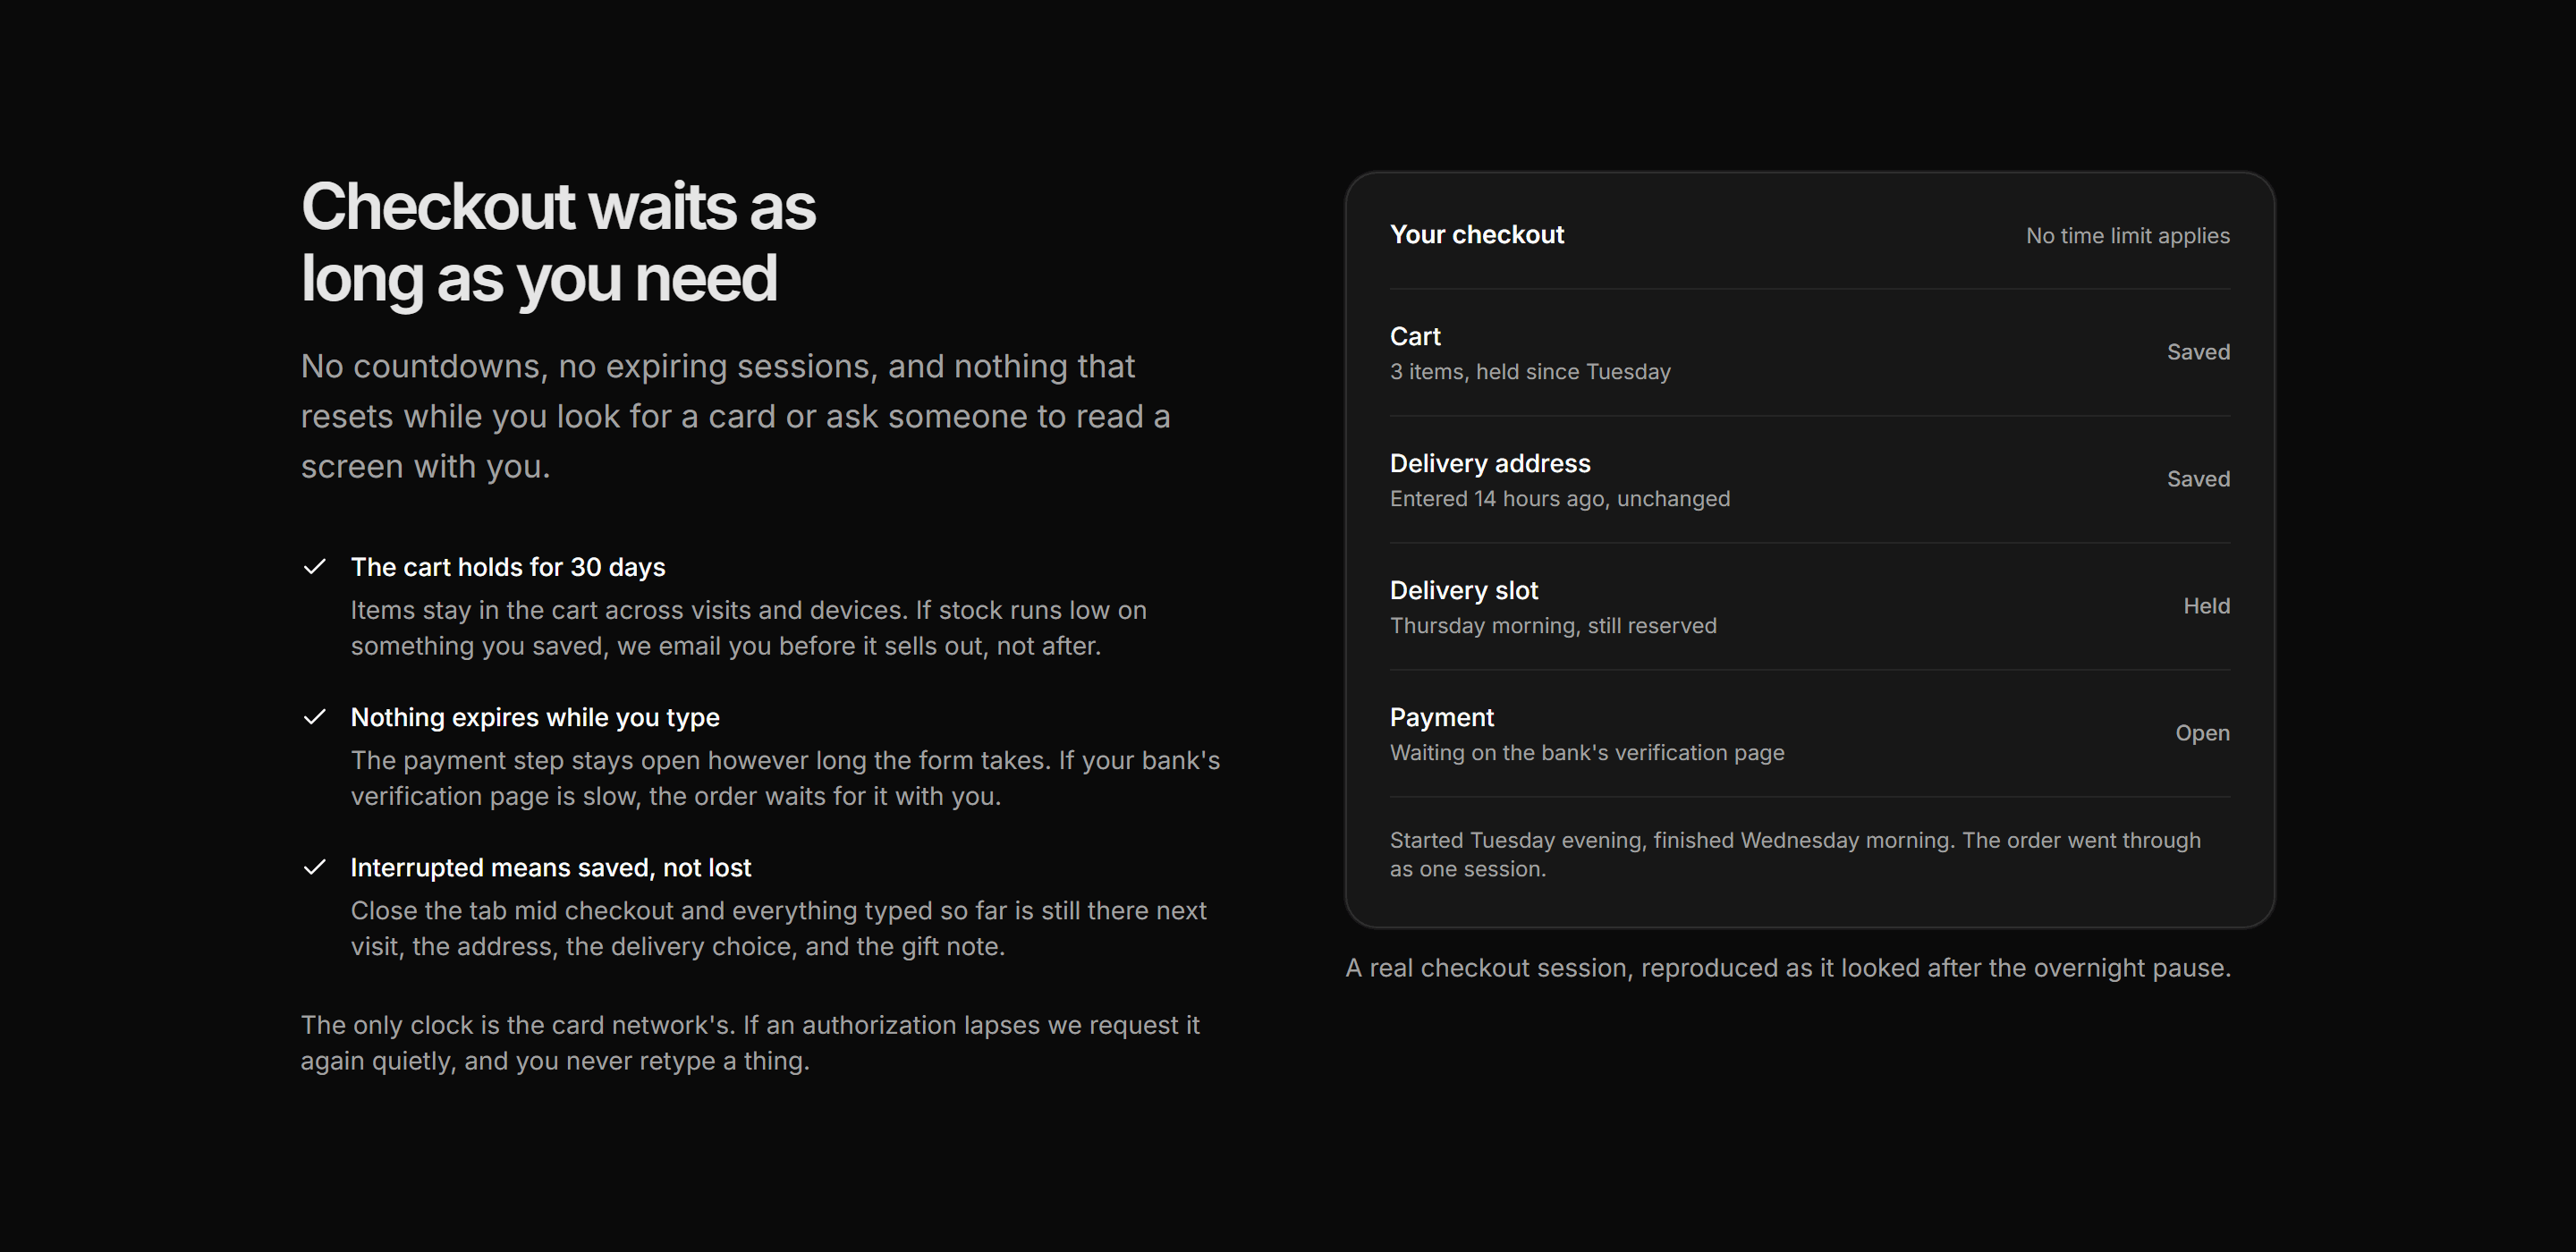2576x1252 pixels.
Task: Click the Started Tuesday evening summary note
Action: 1795,854
